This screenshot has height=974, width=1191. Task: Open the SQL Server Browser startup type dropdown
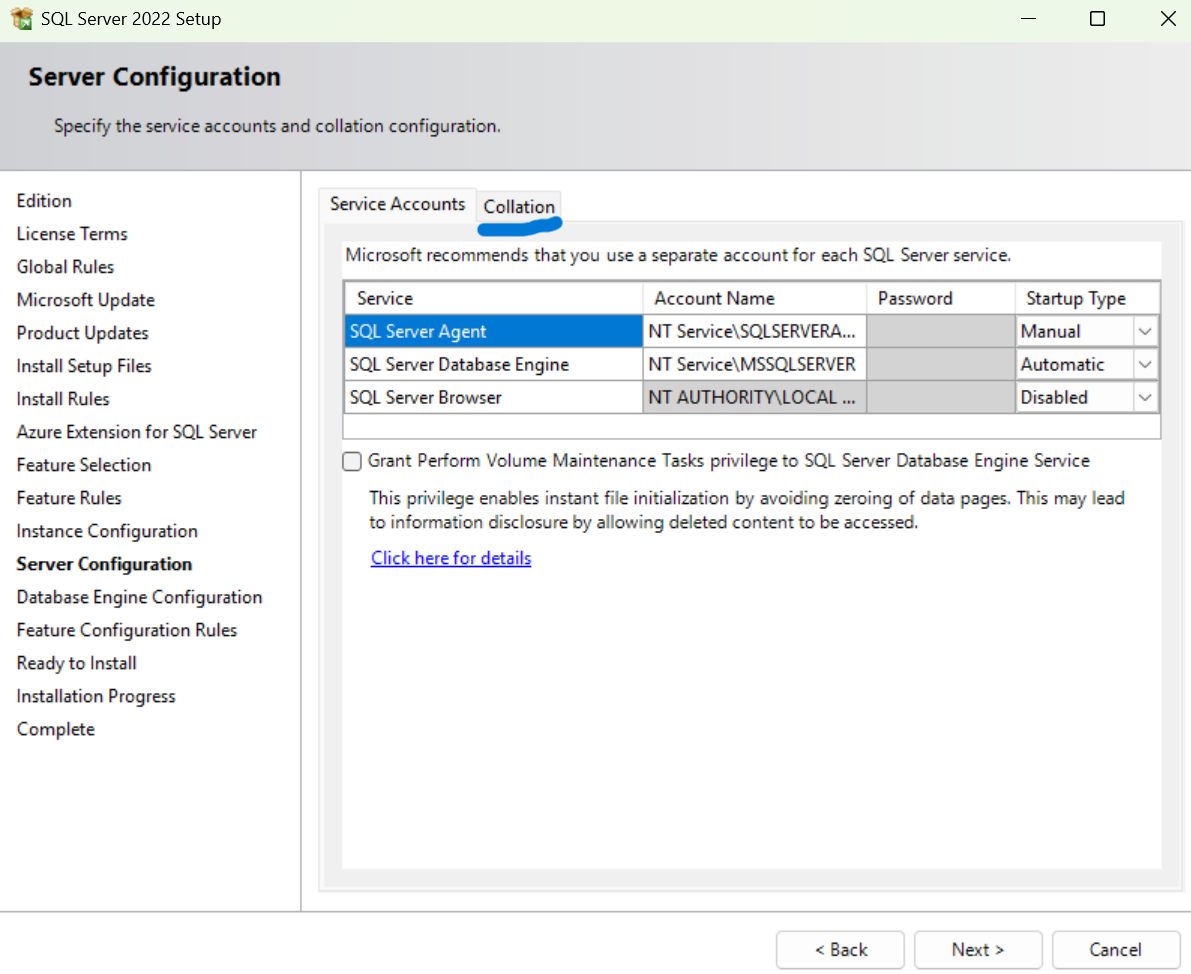coord(1146,397)
